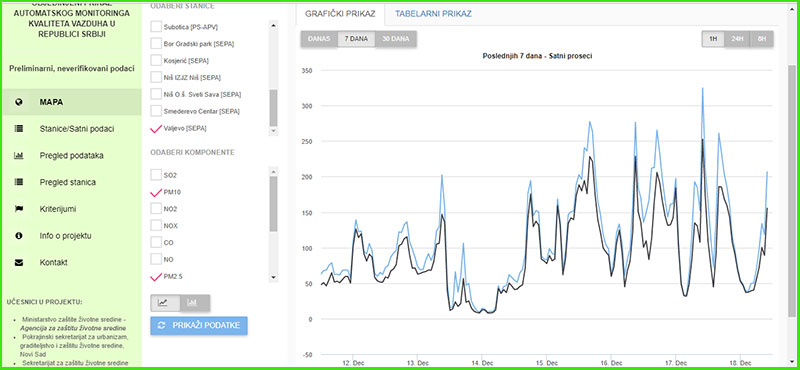This screenshot has height=370, width=800.
Task: Click the PRIKAŽI PODATKE button
Action: (199, 326)
